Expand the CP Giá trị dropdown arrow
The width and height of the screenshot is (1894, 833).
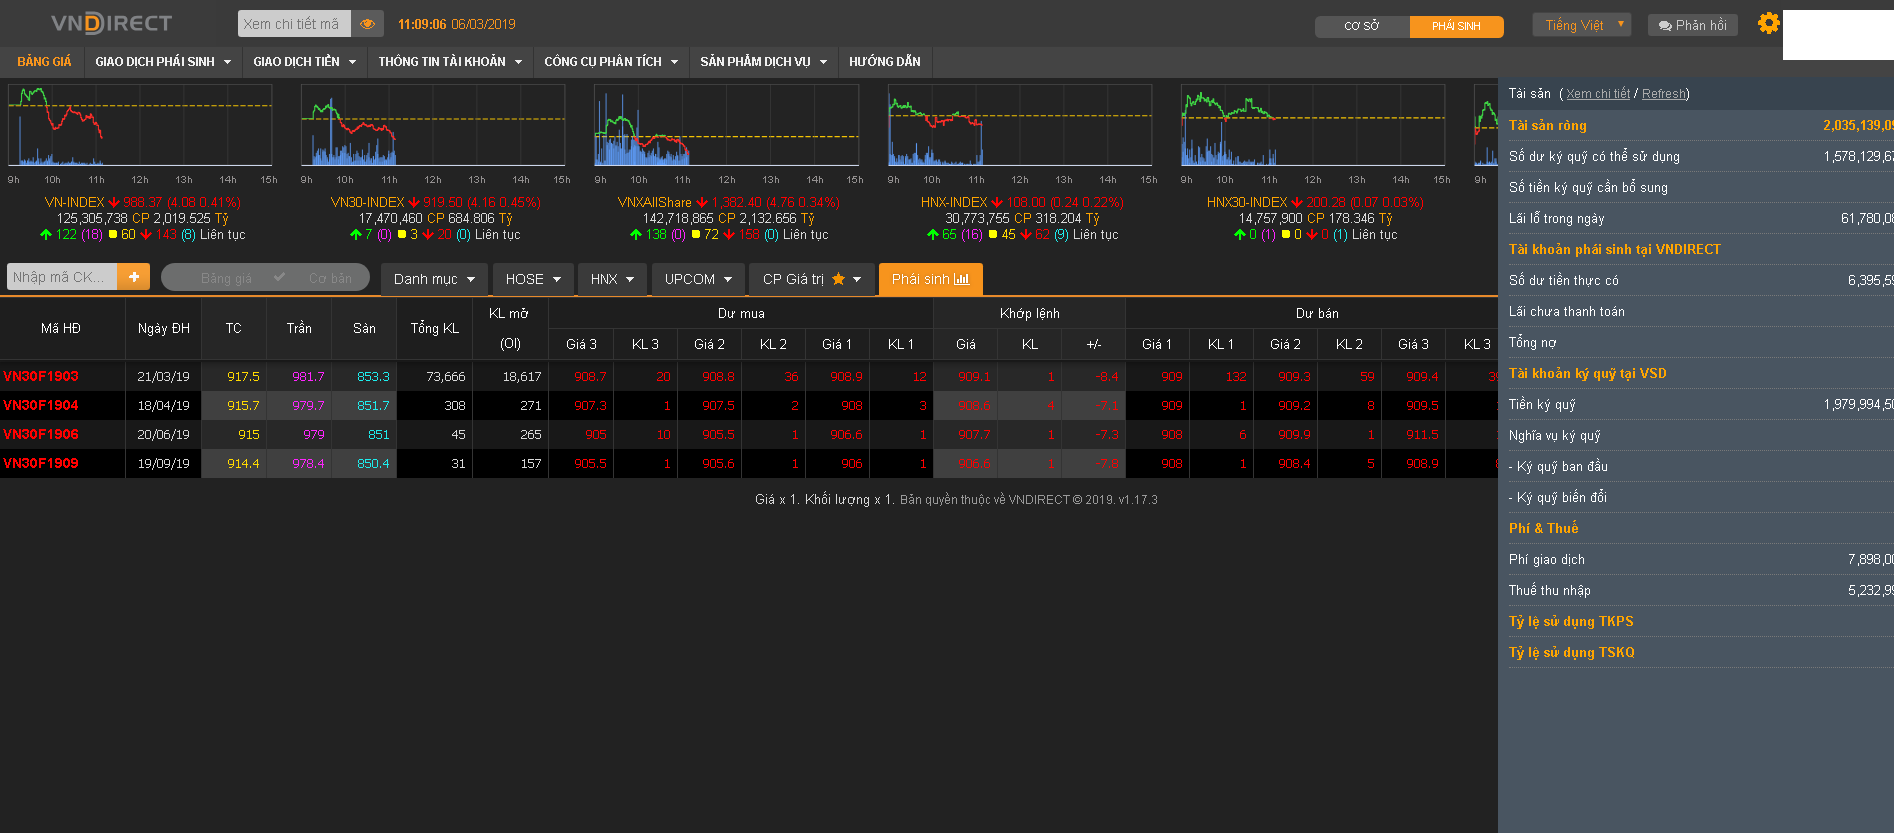point(857,279)
